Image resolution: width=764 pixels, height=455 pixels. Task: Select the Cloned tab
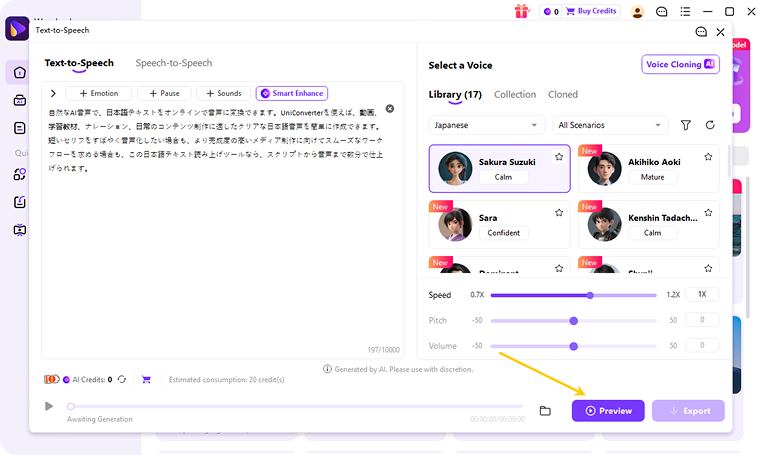click(563, 95)
